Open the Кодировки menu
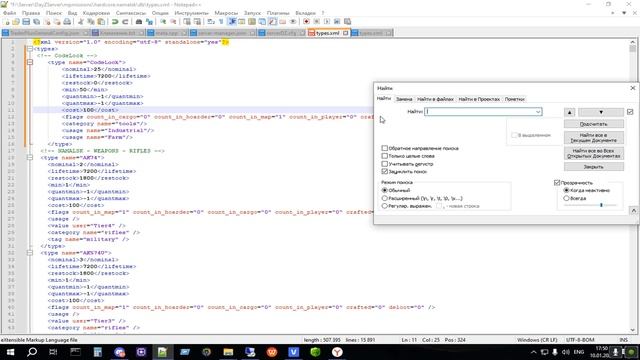 tap(96, 13)
